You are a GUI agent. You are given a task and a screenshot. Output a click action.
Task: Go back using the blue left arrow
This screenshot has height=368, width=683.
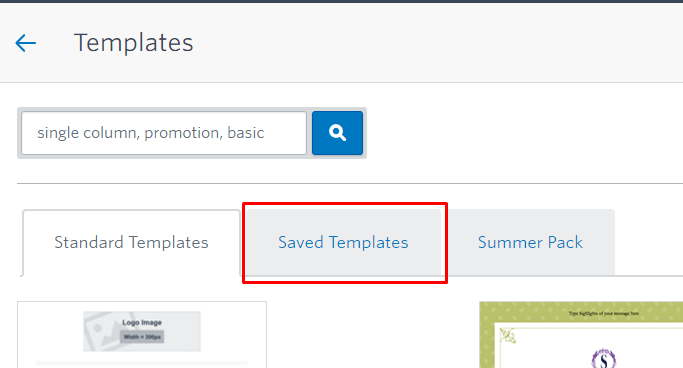25,43
